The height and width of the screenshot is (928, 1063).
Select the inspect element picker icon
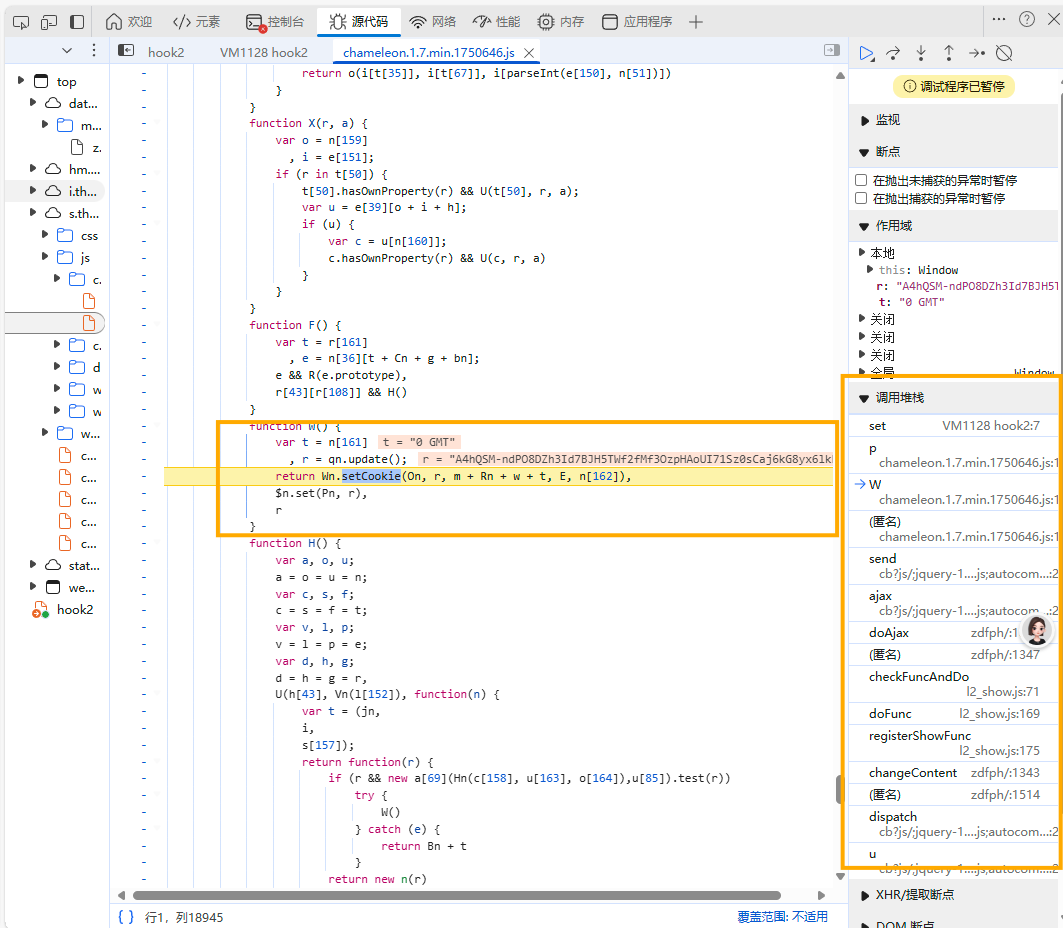click(x=22, y=21)
